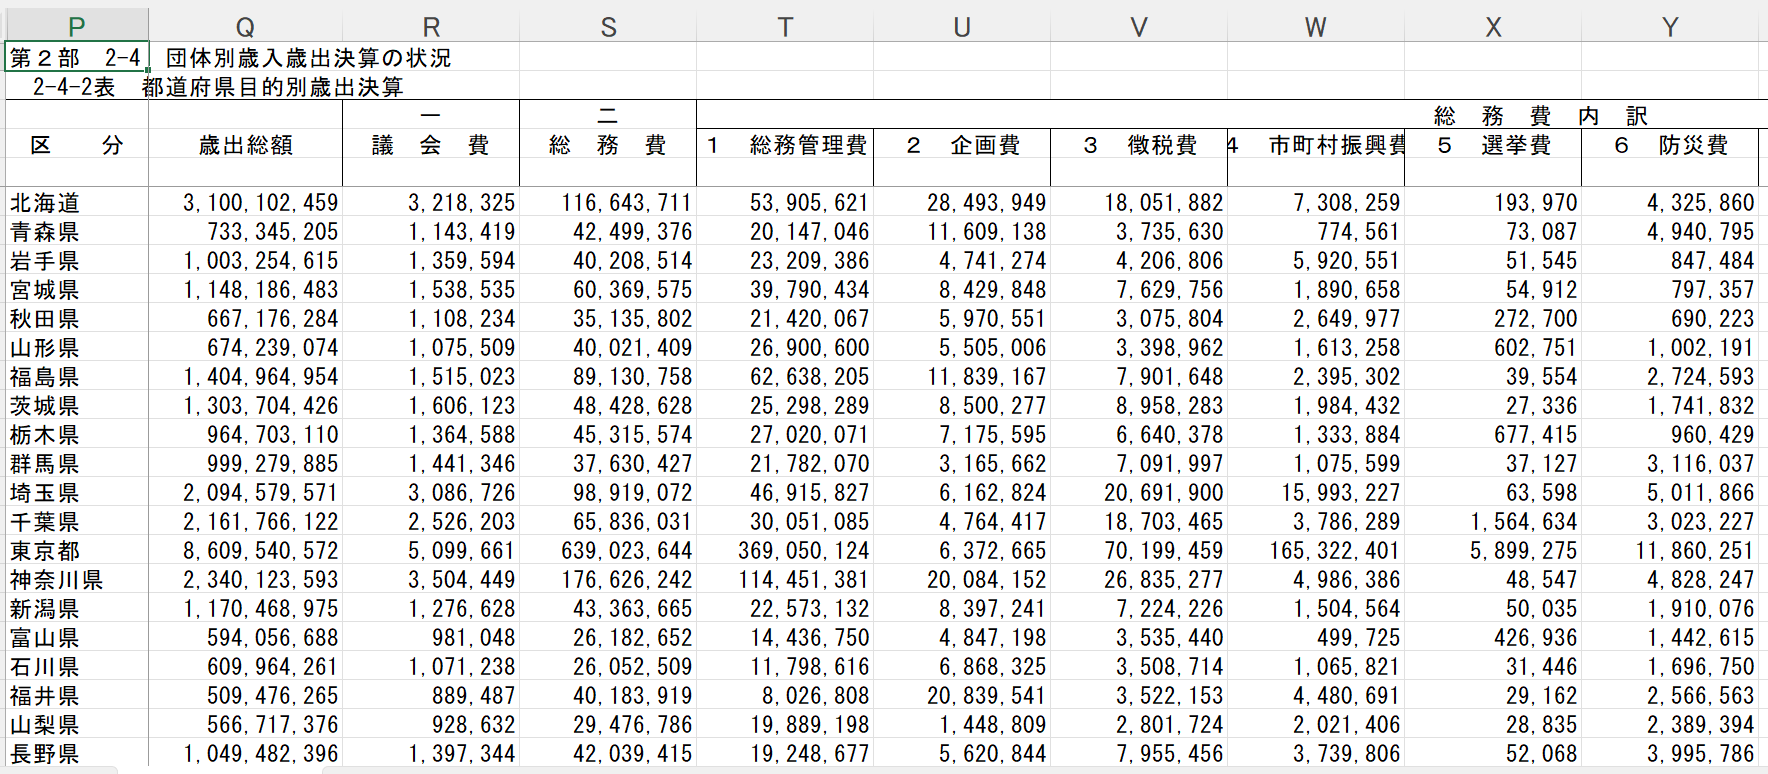The height and width of the screenshot is (774, 1768).
Task: Select the 秋田県 row label
Action: [76, 319]
